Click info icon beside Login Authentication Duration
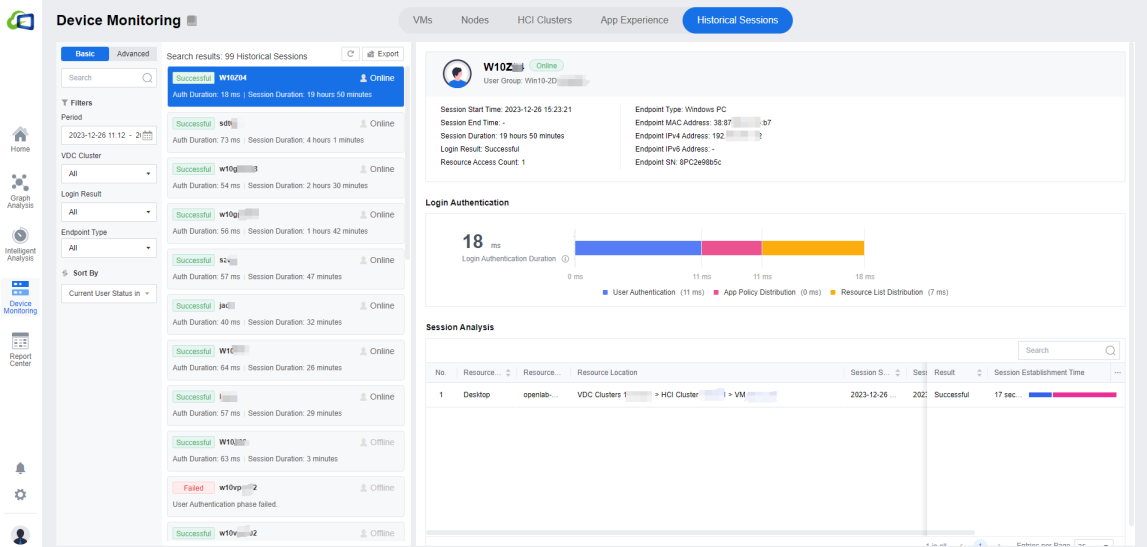 tap(565, 259)
